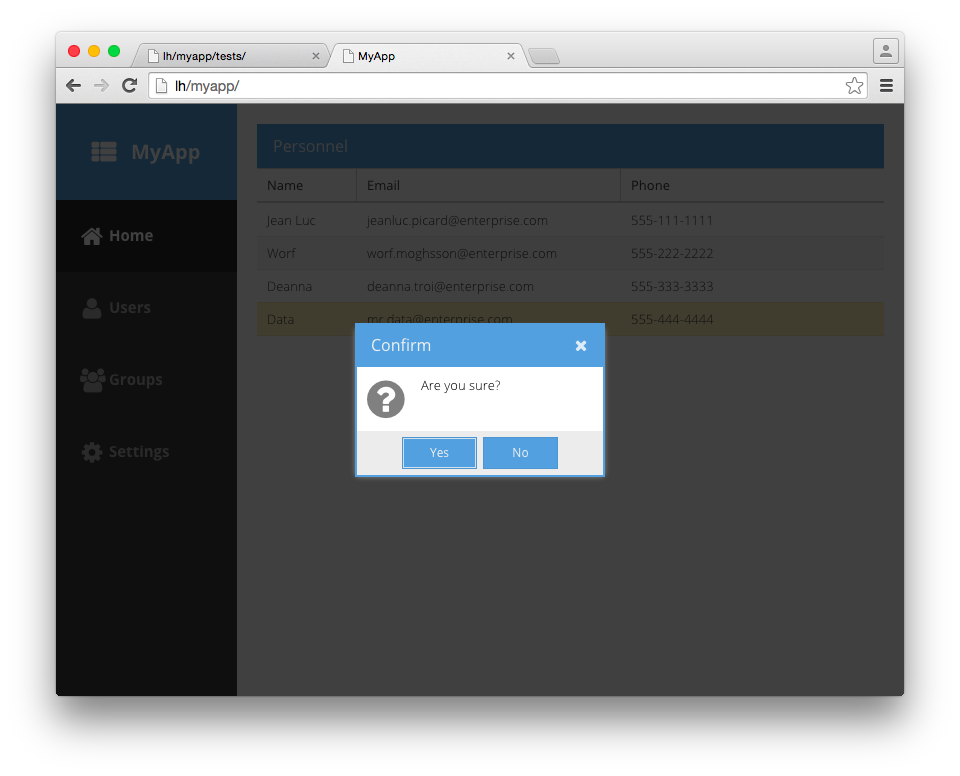Click the Groups people icon
This screenshot has height=776, width=960.
tap(92, 379)
